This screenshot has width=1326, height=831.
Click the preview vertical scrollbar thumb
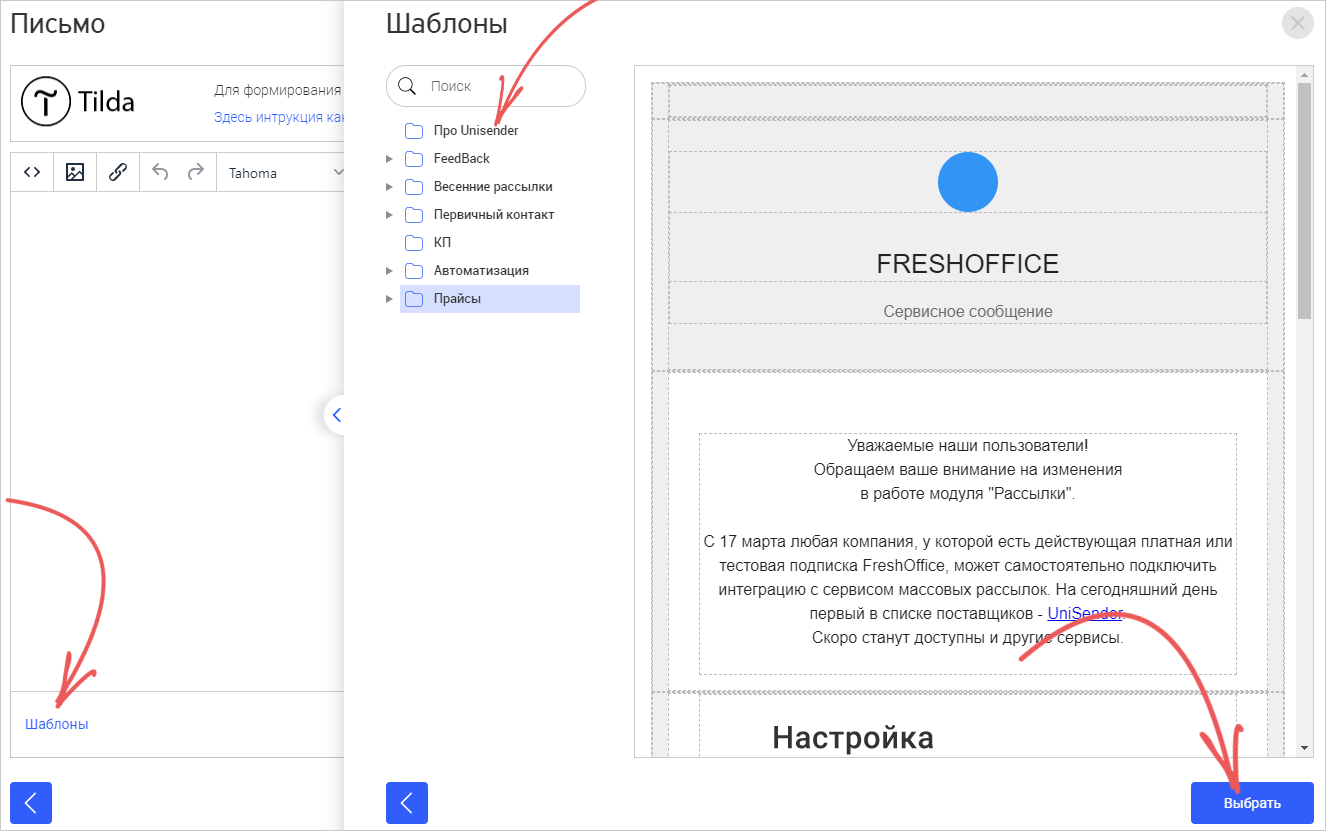[1304, 200]
